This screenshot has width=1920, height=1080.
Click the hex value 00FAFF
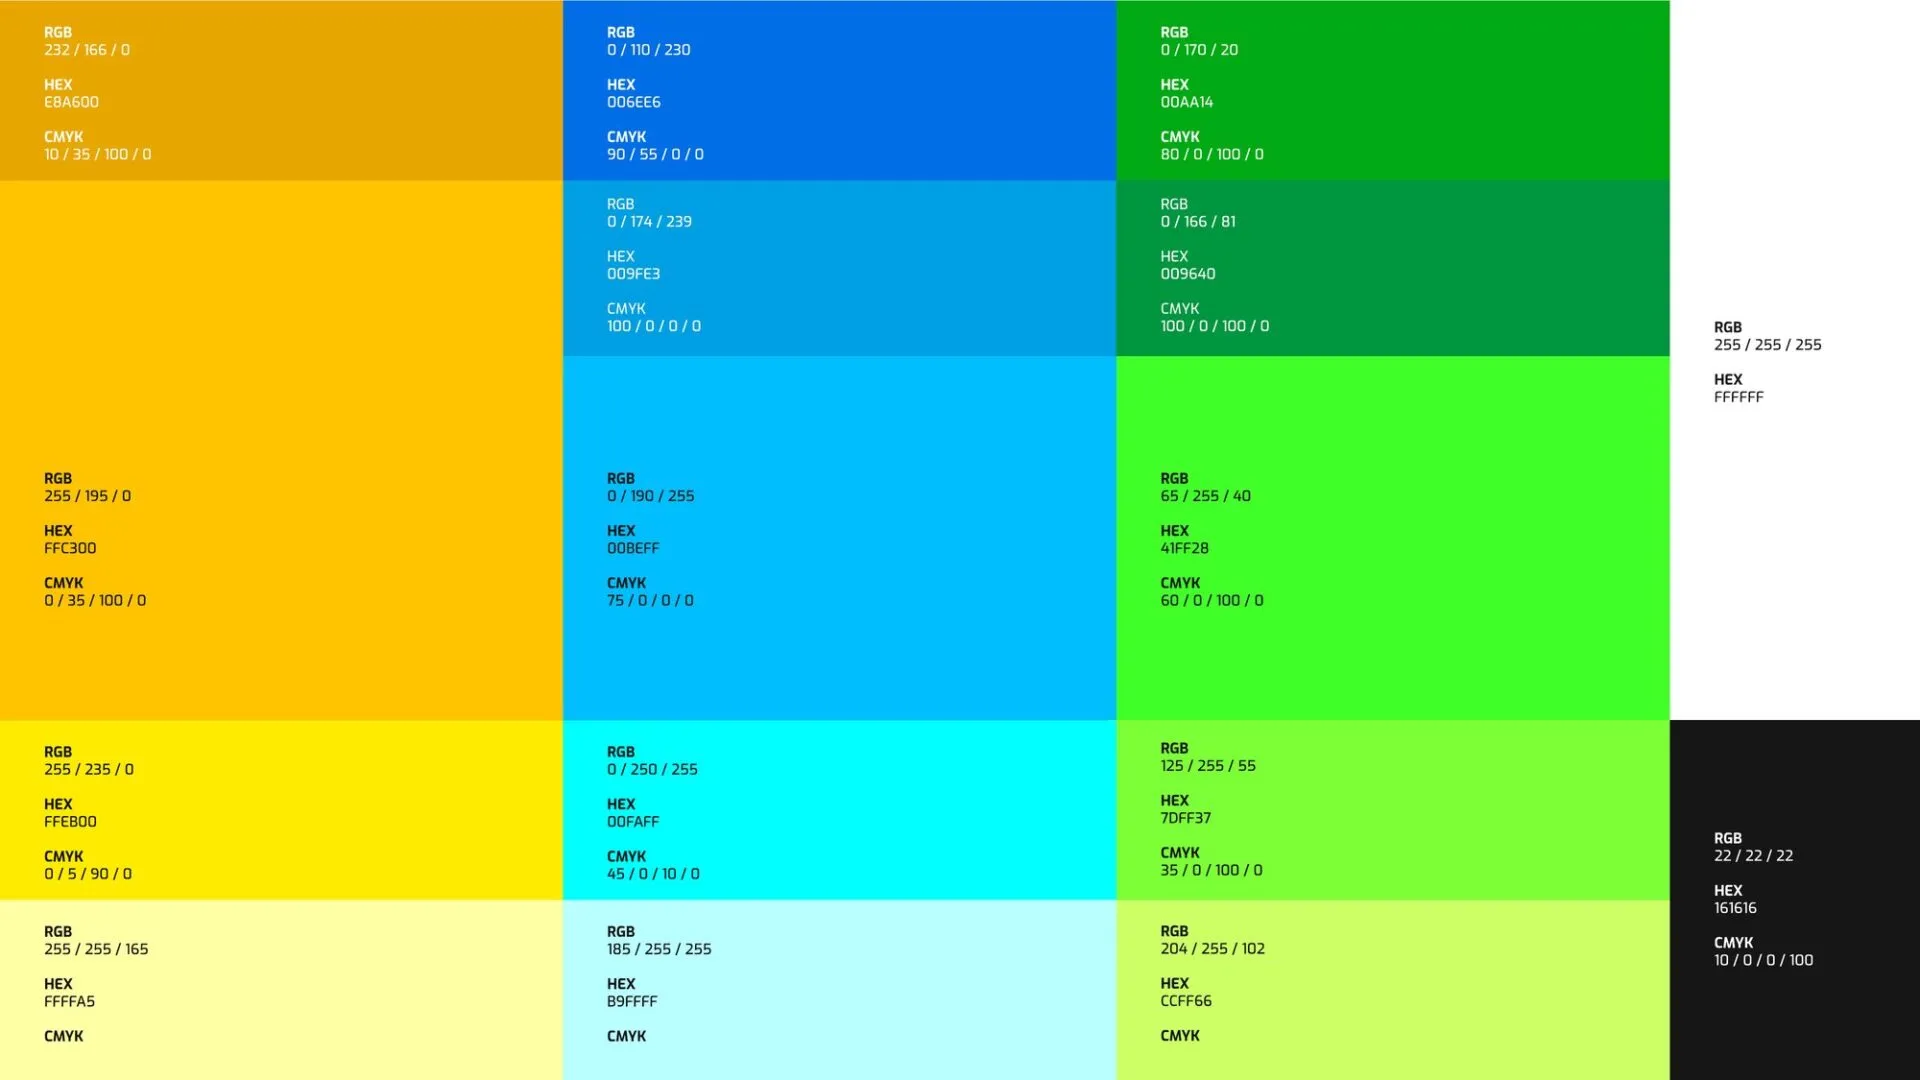coord(633,822)
